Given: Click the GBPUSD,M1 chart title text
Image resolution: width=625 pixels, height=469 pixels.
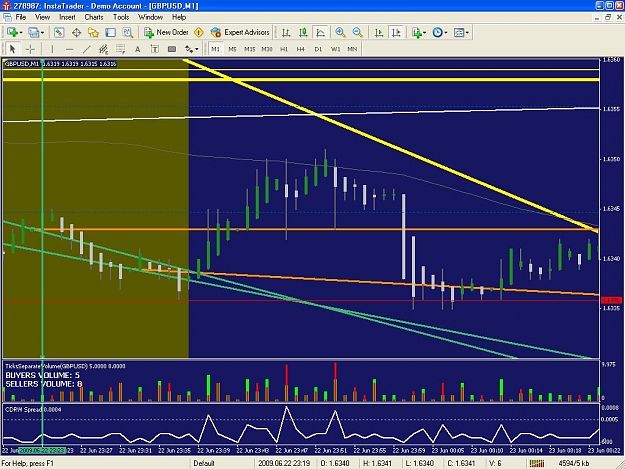Looking at the screenshot, I should pos(22,64).
